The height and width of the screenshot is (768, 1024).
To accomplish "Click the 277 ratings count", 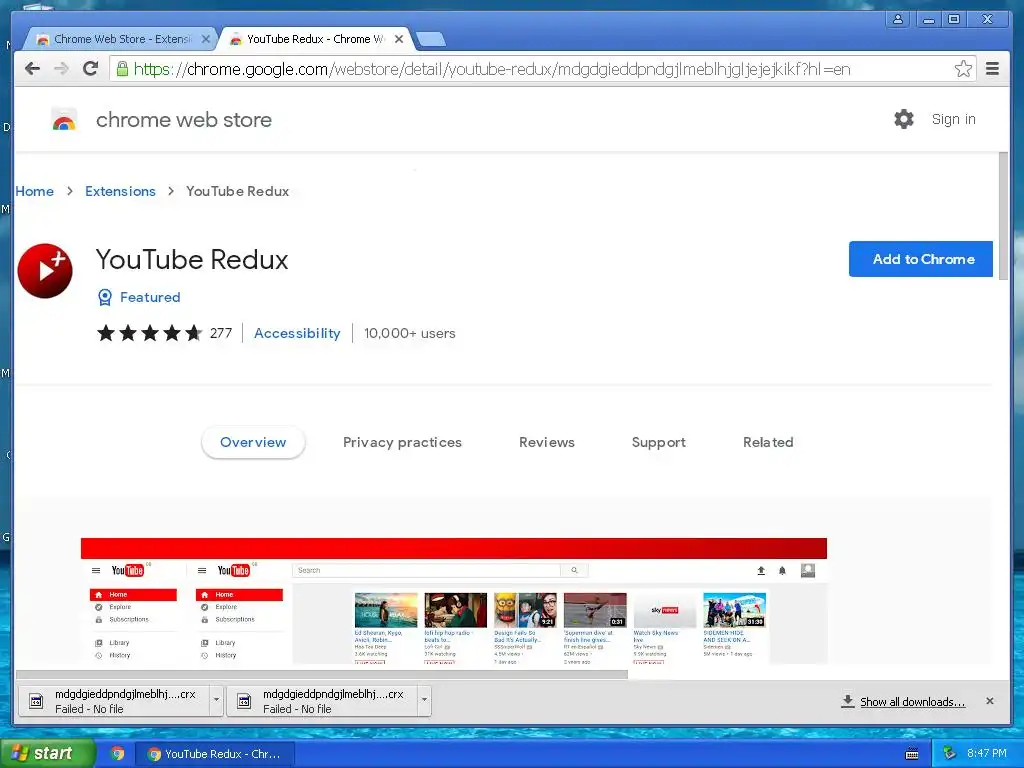I will [x=221, y=333].
